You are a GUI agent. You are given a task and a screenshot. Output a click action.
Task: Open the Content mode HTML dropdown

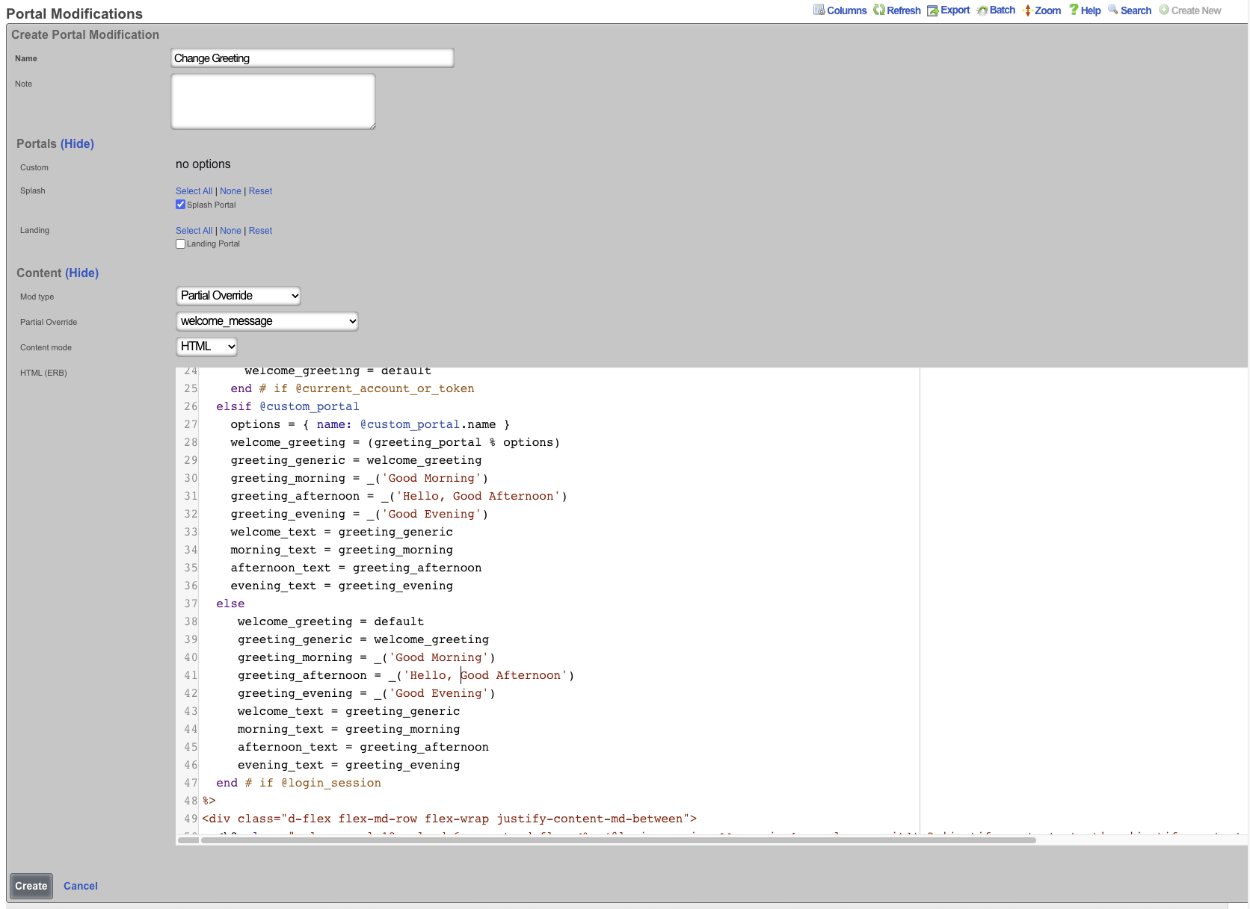tap(207, 346)
